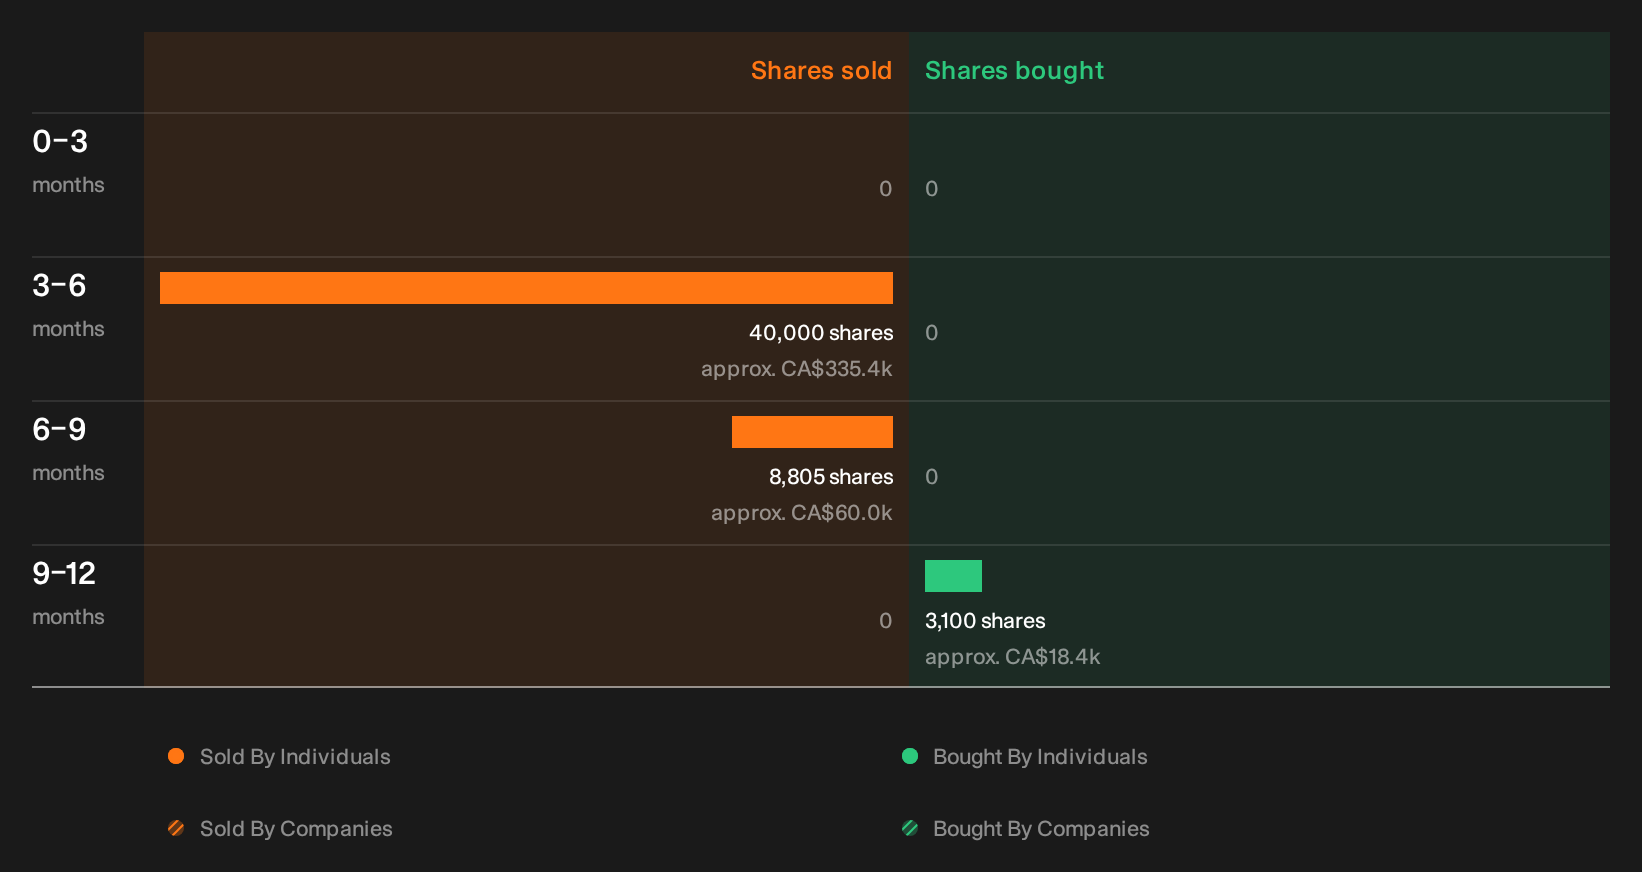Toggle the Sold By Individuals legend label
The height and width of the screenshot is (872, 1642).
[295, 757]
